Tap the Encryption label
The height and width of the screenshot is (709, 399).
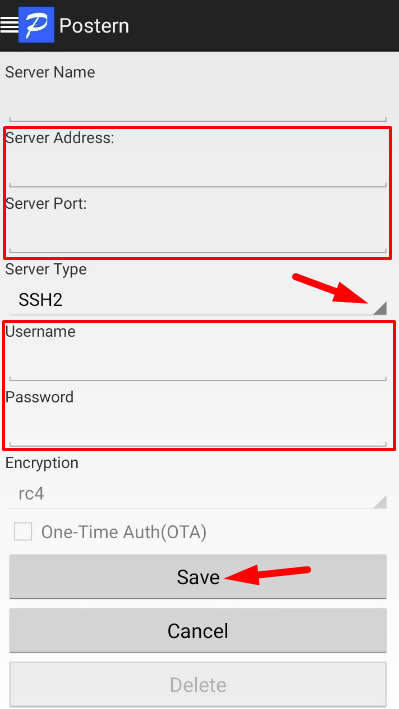click(42, 463)
